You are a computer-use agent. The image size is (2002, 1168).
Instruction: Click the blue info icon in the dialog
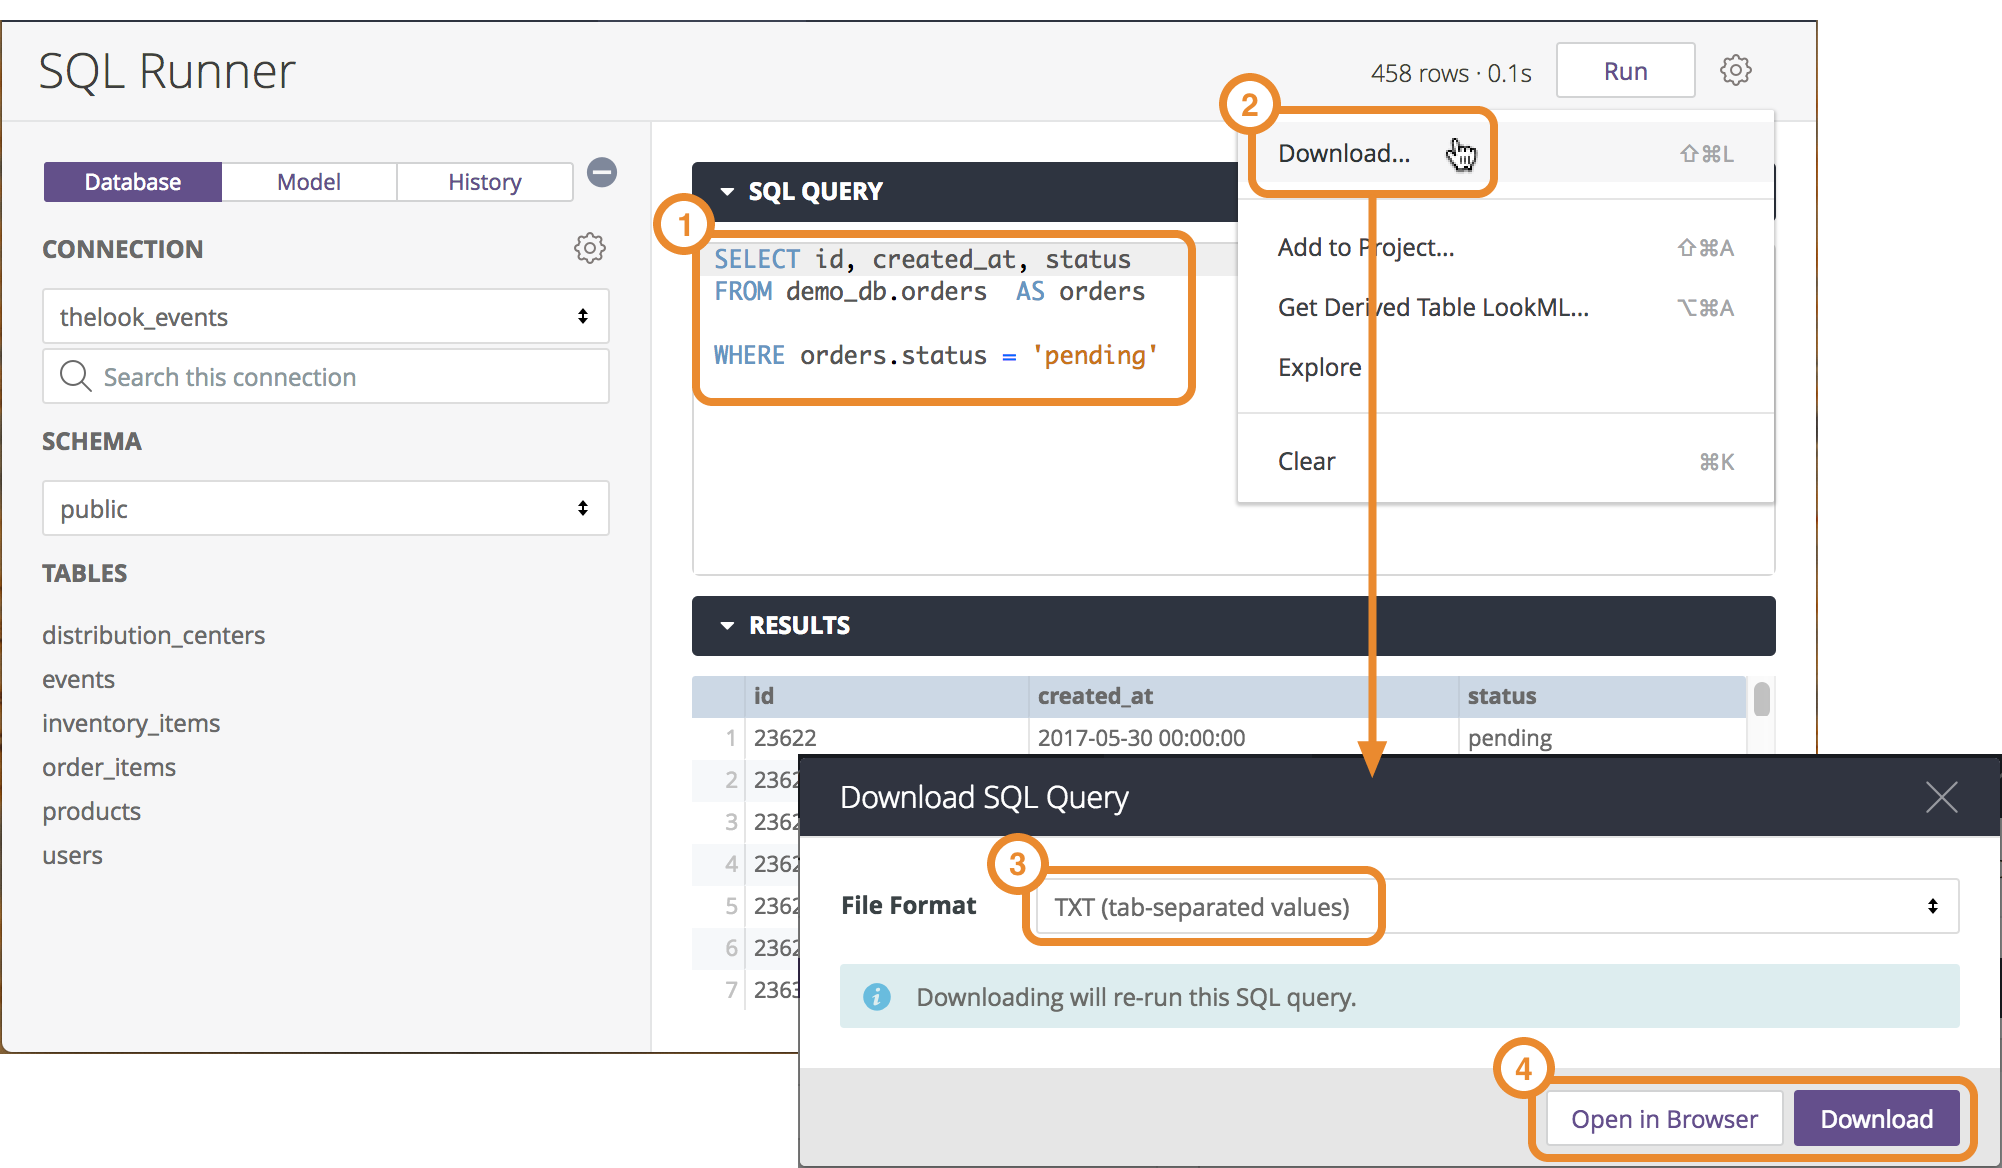[x=877, y=997]
